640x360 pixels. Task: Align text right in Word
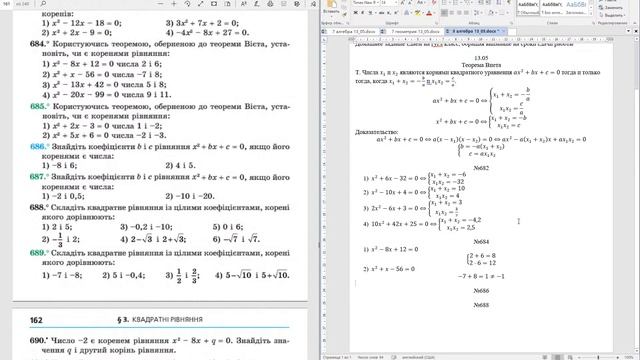click(459, 13)
